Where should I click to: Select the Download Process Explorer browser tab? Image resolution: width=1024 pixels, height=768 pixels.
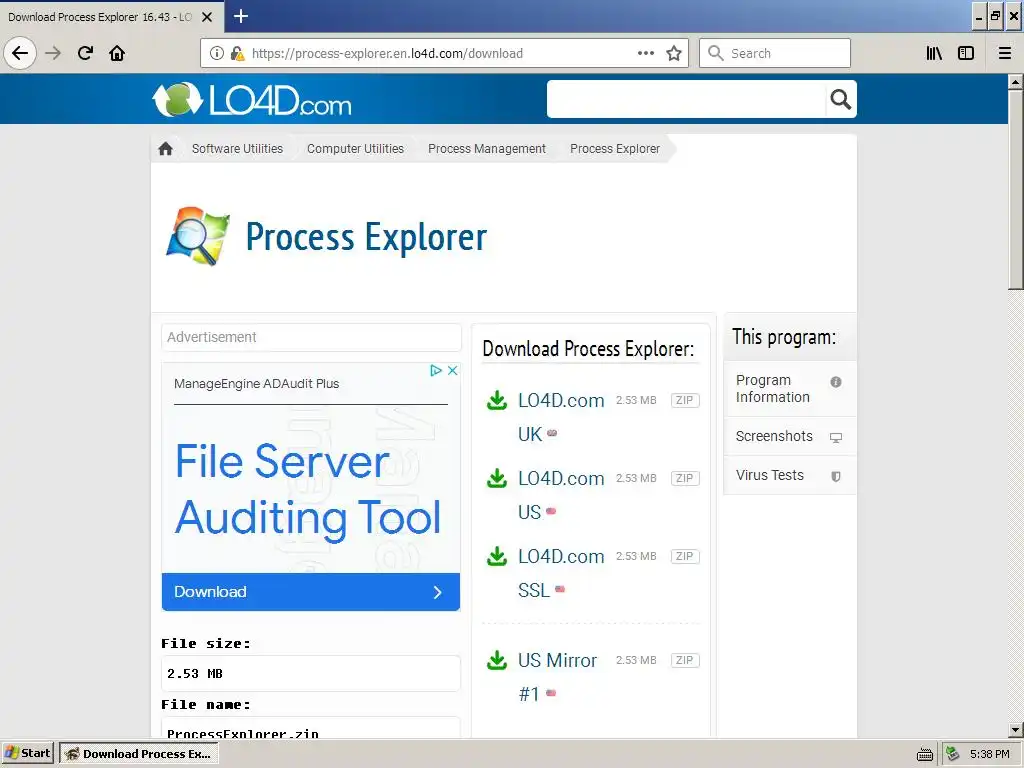tap(111, 17)
